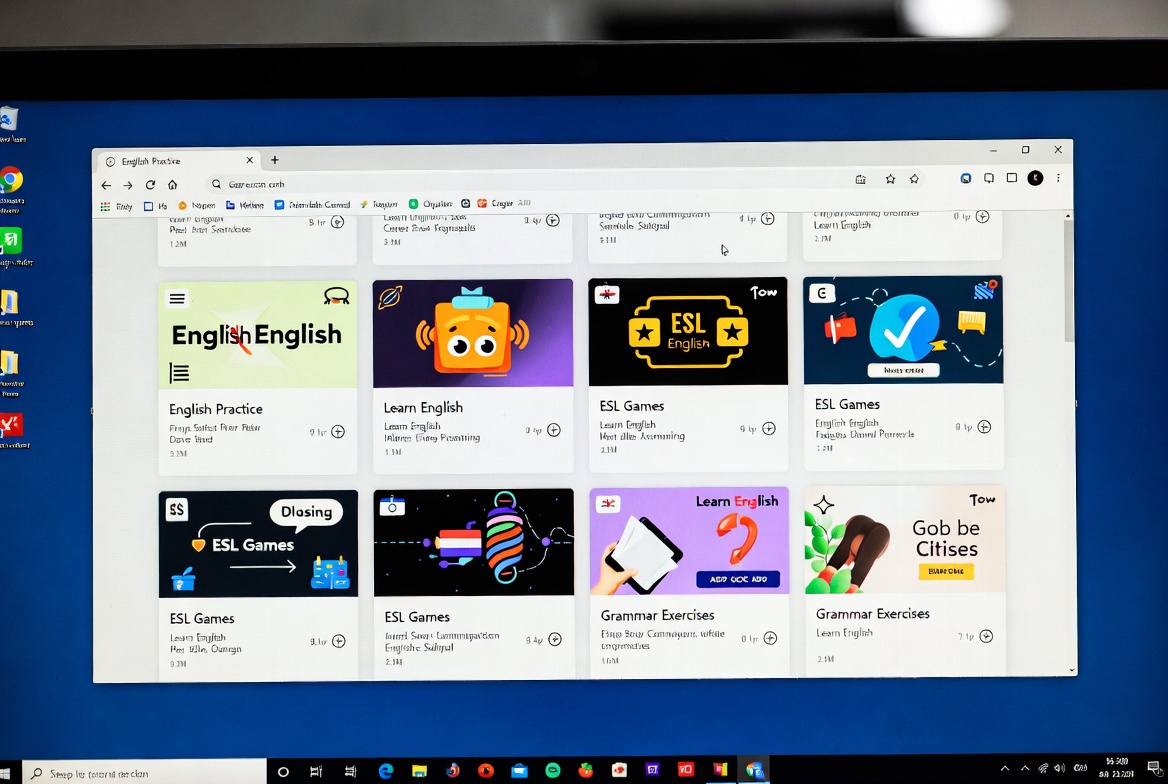This screenshot has width=1168, height=784.
Task: Open a new tab with the plus button
Action: pyautogui.click(x=275, y=160)
